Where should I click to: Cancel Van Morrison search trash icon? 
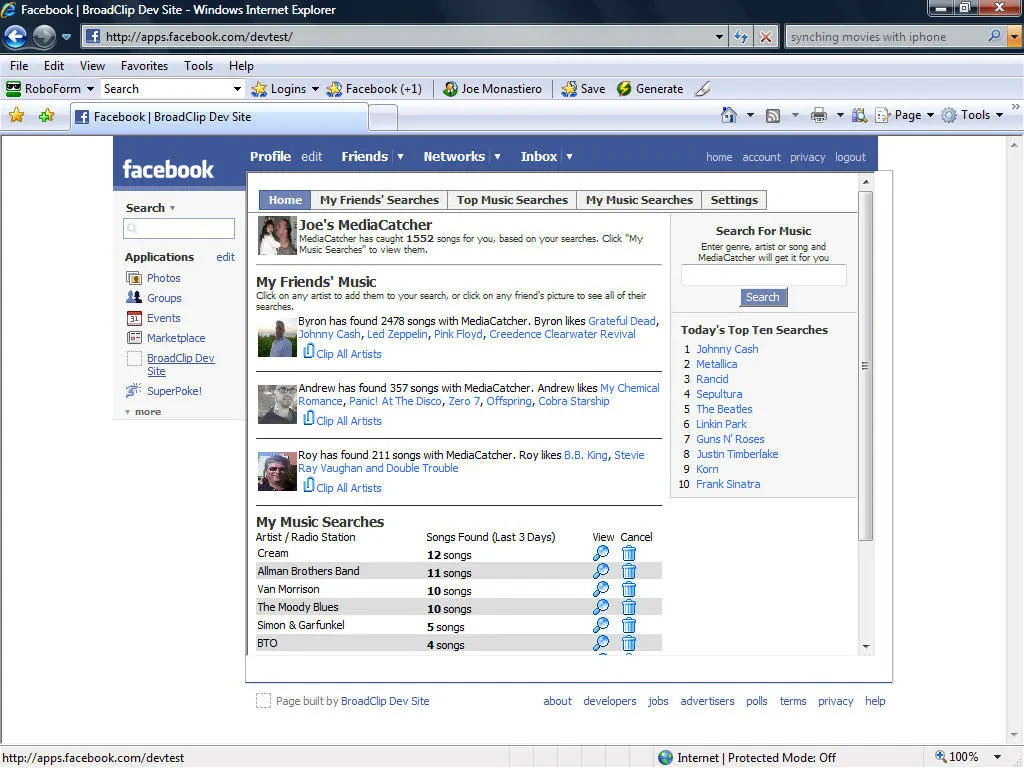click(629, 590)
